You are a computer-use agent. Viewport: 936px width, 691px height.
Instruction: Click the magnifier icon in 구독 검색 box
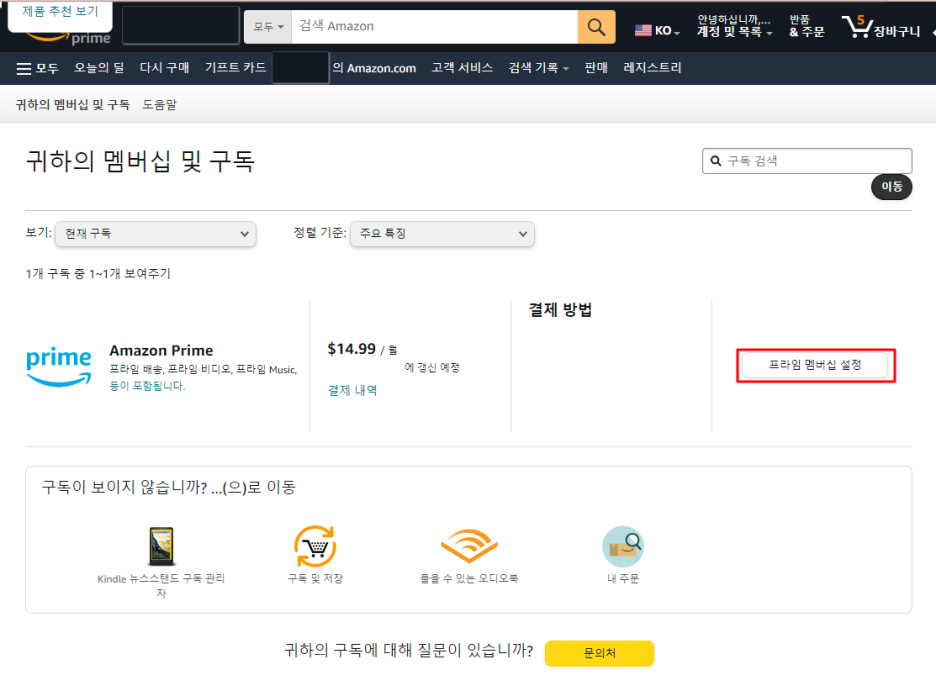click(x=716, y=161)
